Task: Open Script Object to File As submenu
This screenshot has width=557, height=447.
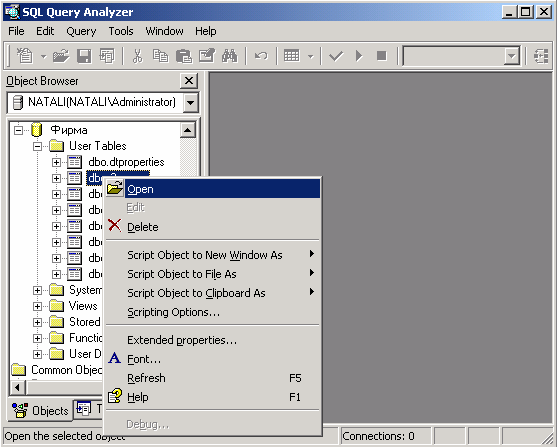Action: coord(213,274)
